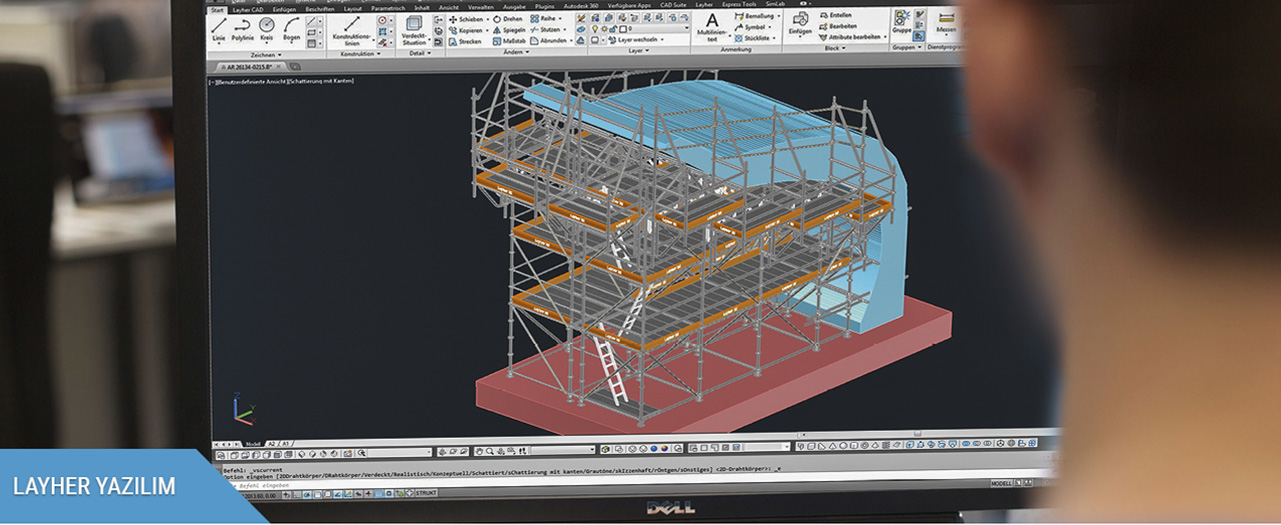The width and height of the screenshot is (1281, 525).
Task: Open the Reihe dropdown arrow
Action: click(560, 18)
